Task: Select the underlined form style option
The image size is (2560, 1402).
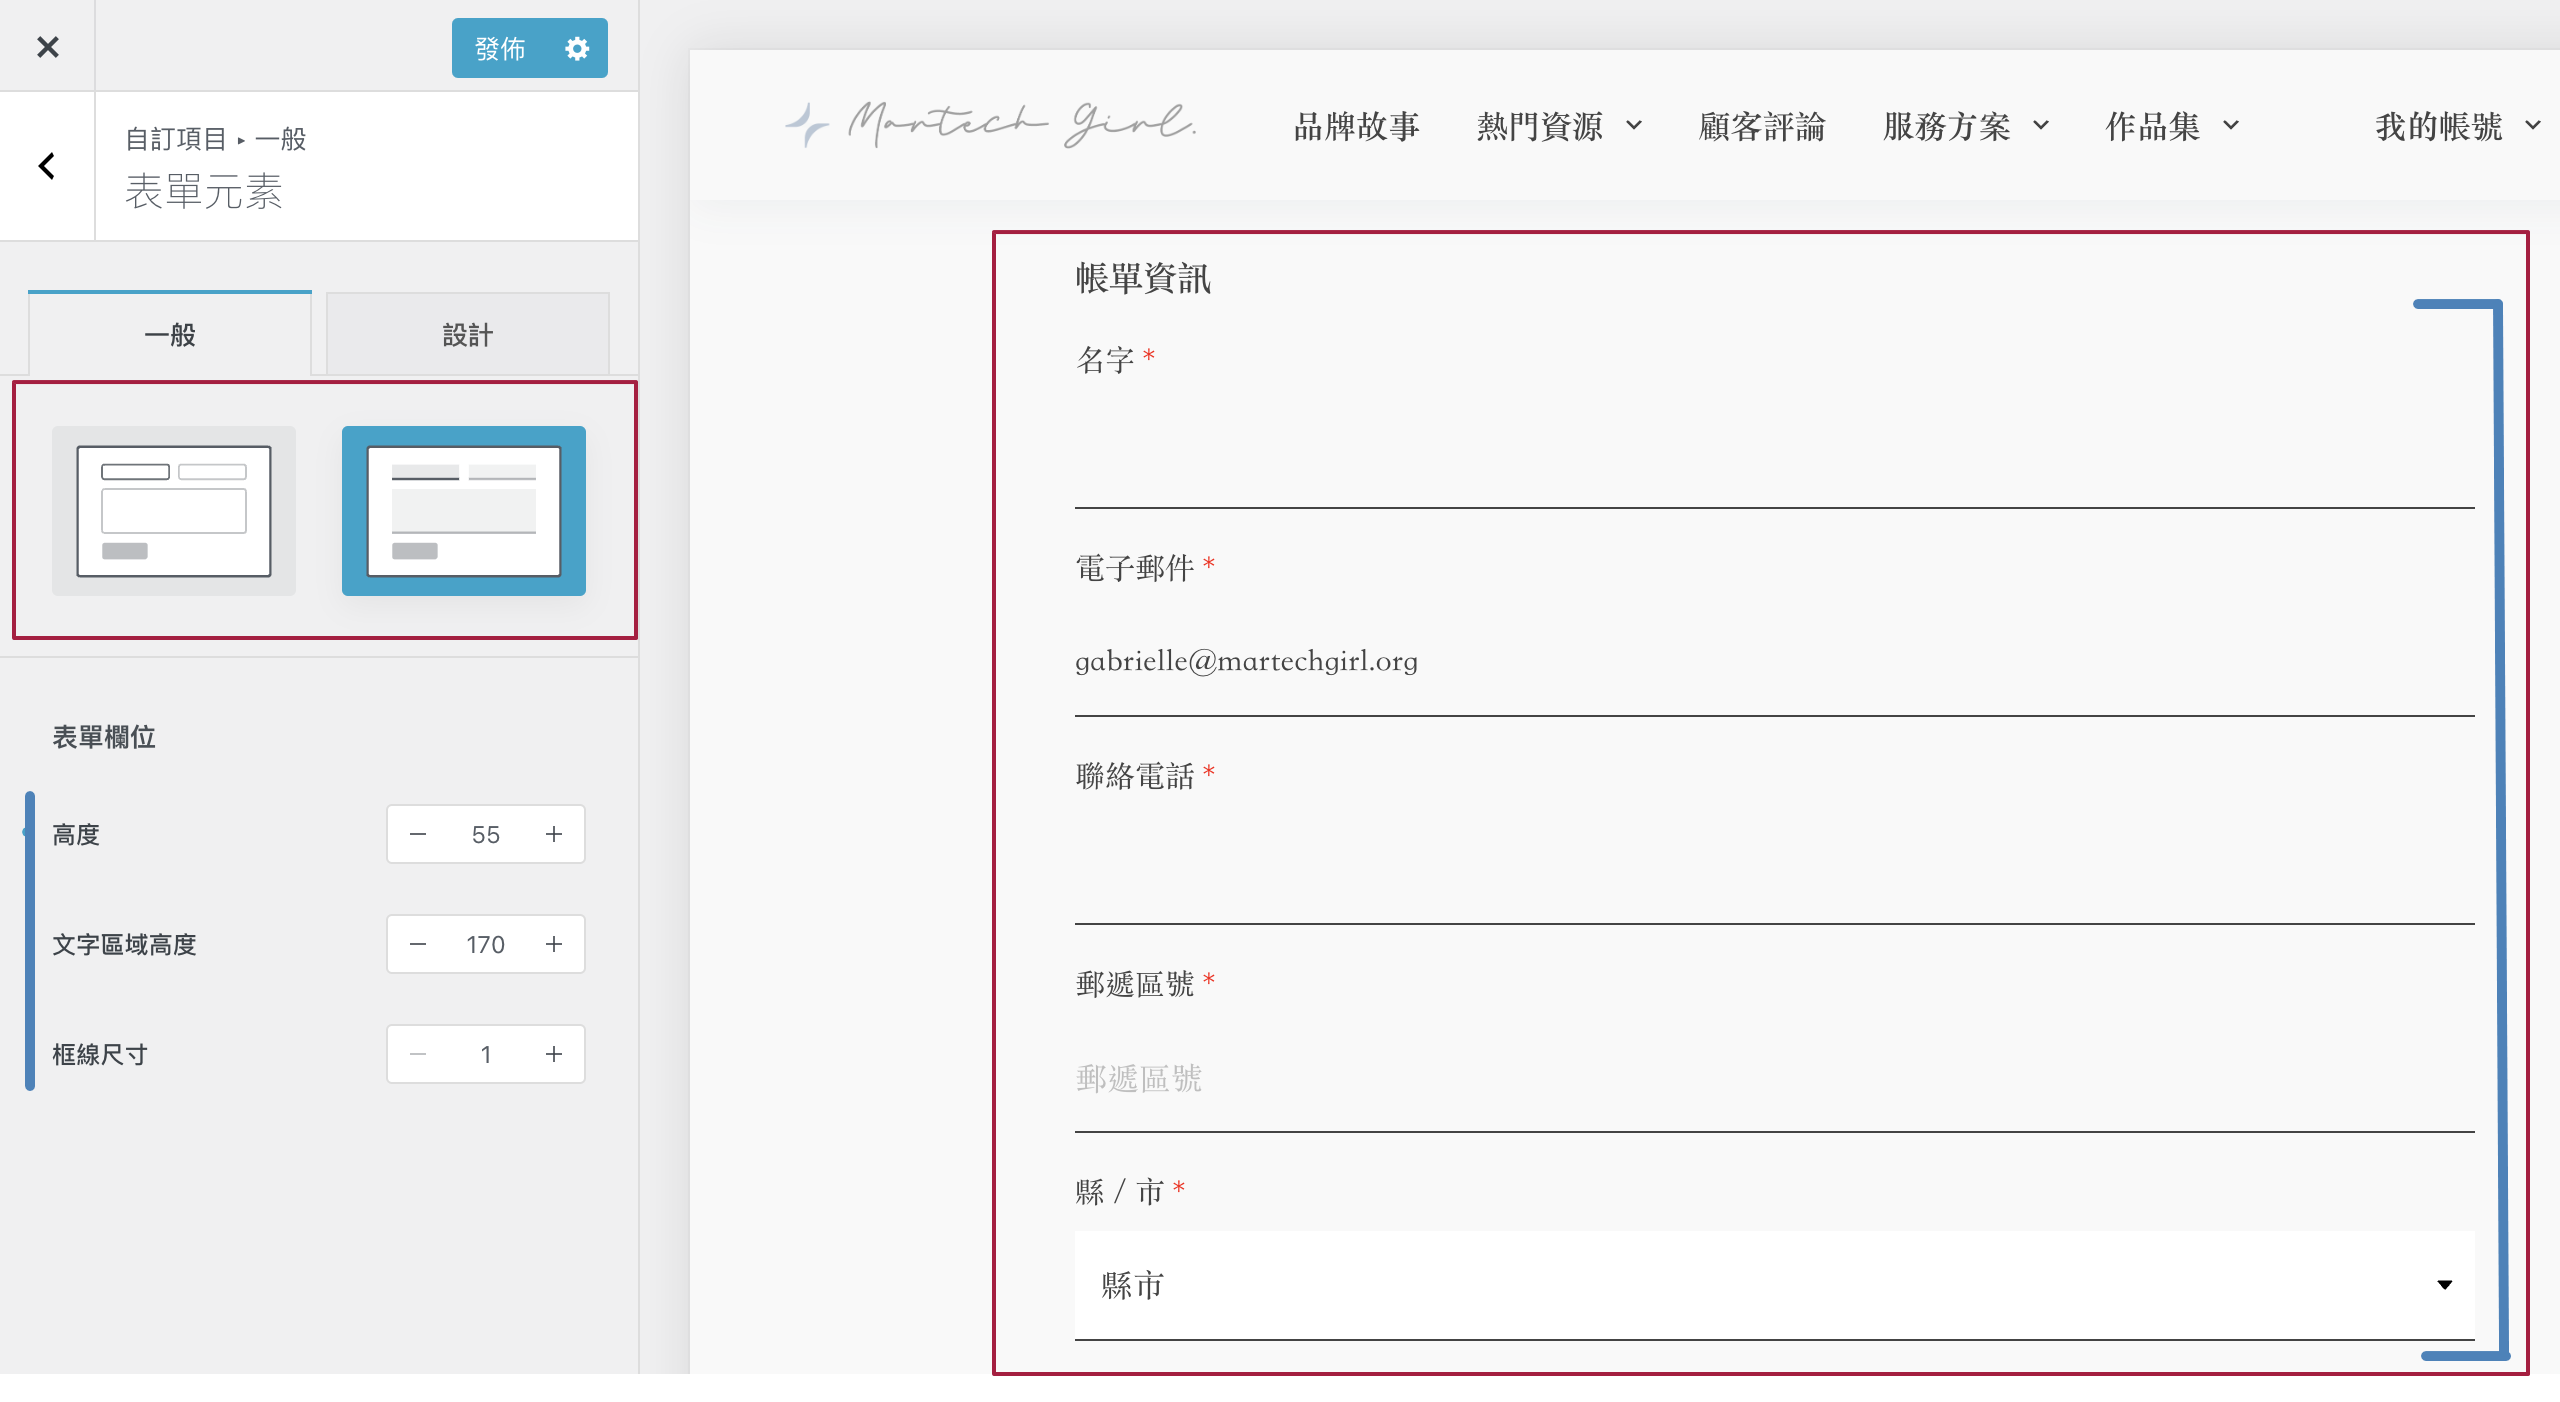Action: (x=464, y=511)
